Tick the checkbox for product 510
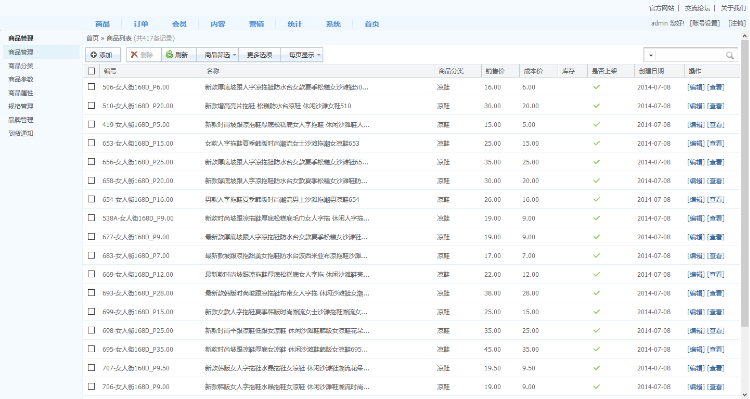750x399 pixels. point(91,105)
